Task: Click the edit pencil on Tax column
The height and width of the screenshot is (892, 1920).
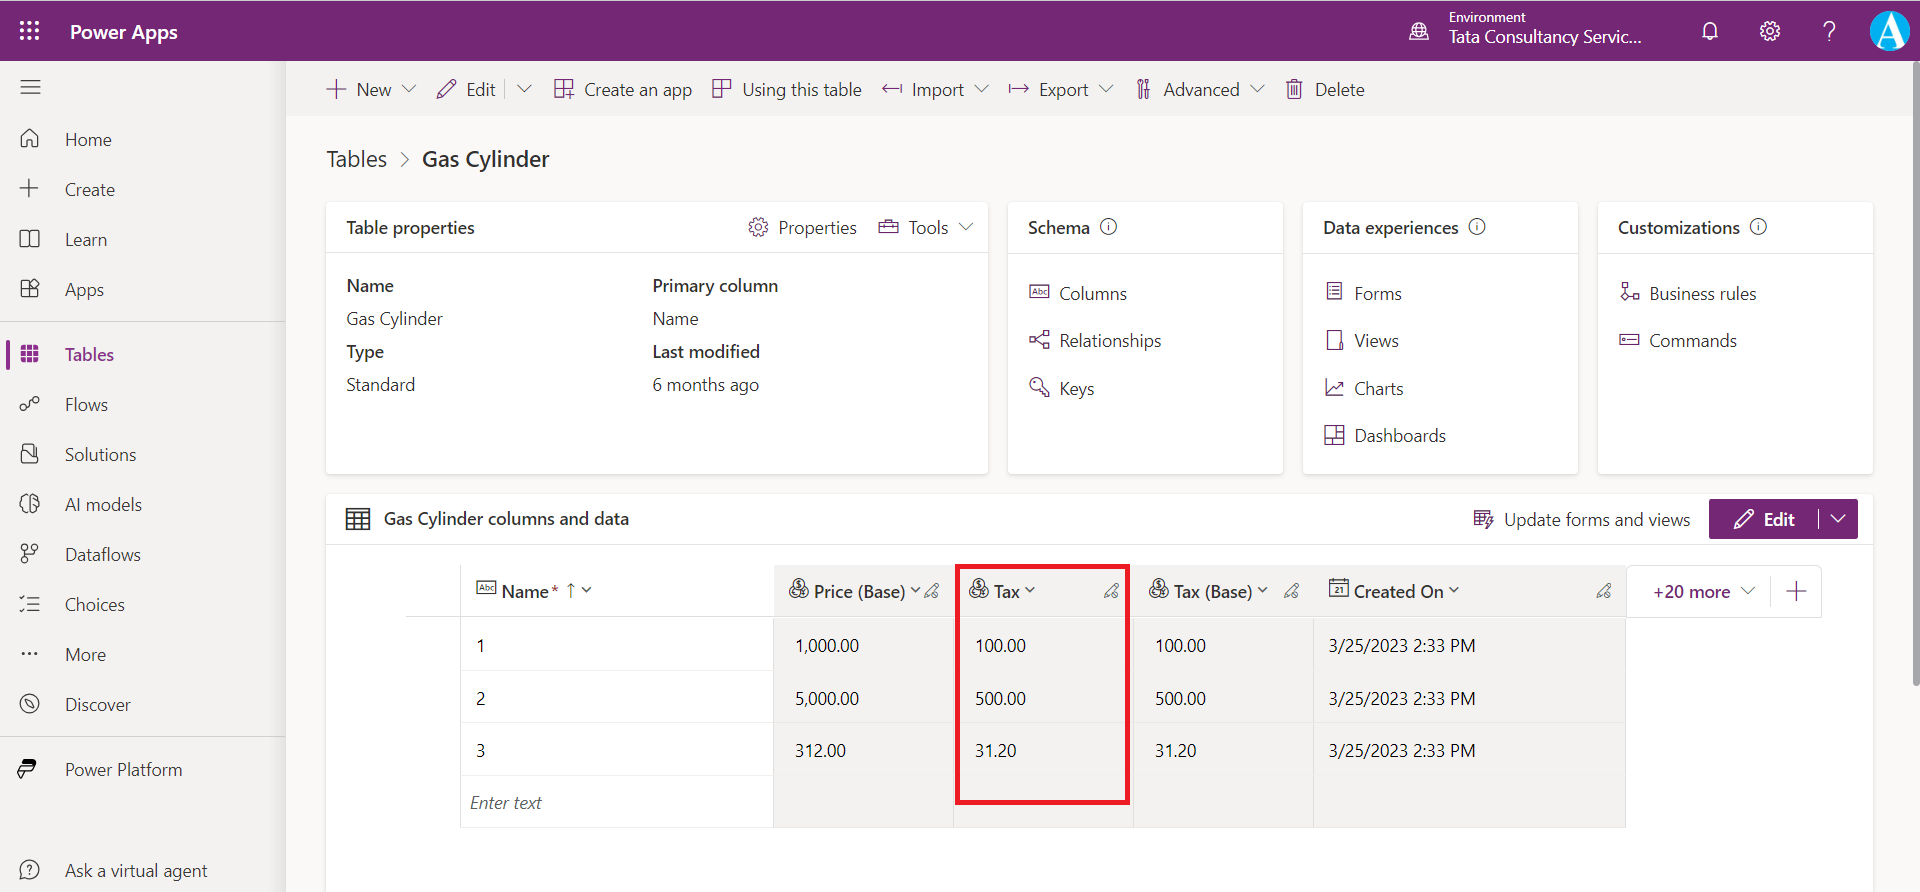Action: (1111, 591)
